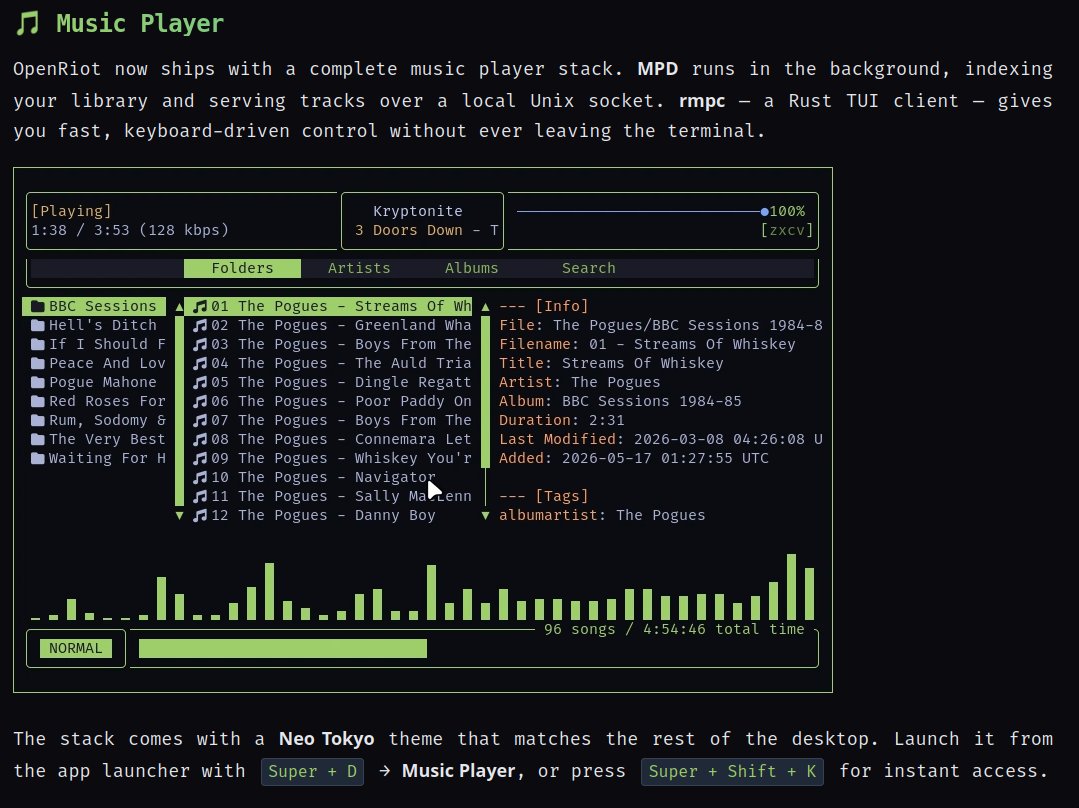1079x808 pixels.
Task: Click the [zxcv] playback flags indicator
Action: [x=787, y=230]
